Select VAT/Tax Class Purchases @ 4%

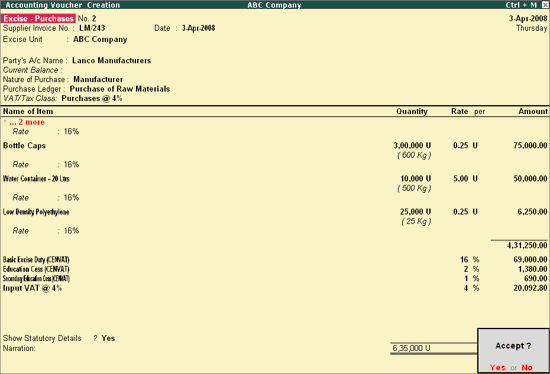92,99
